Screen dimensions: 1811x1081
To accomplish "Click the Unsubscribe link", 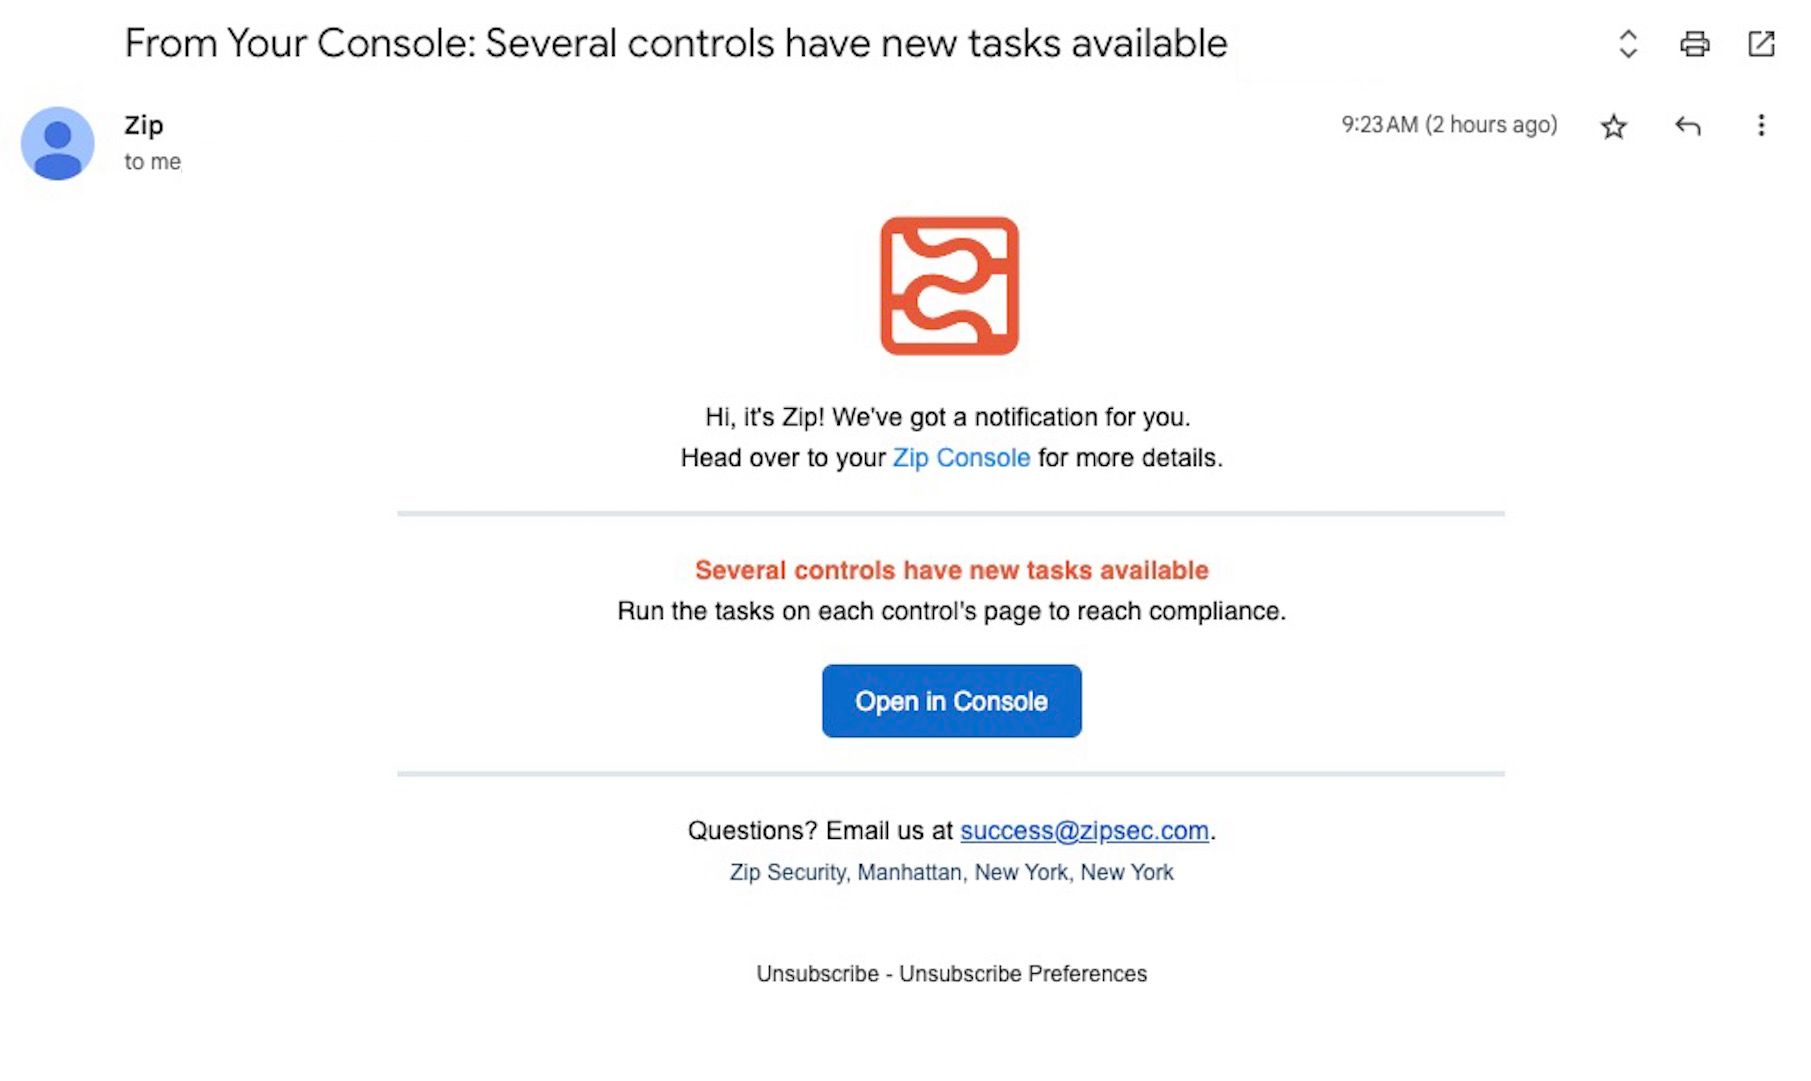I will click(817, 974).
